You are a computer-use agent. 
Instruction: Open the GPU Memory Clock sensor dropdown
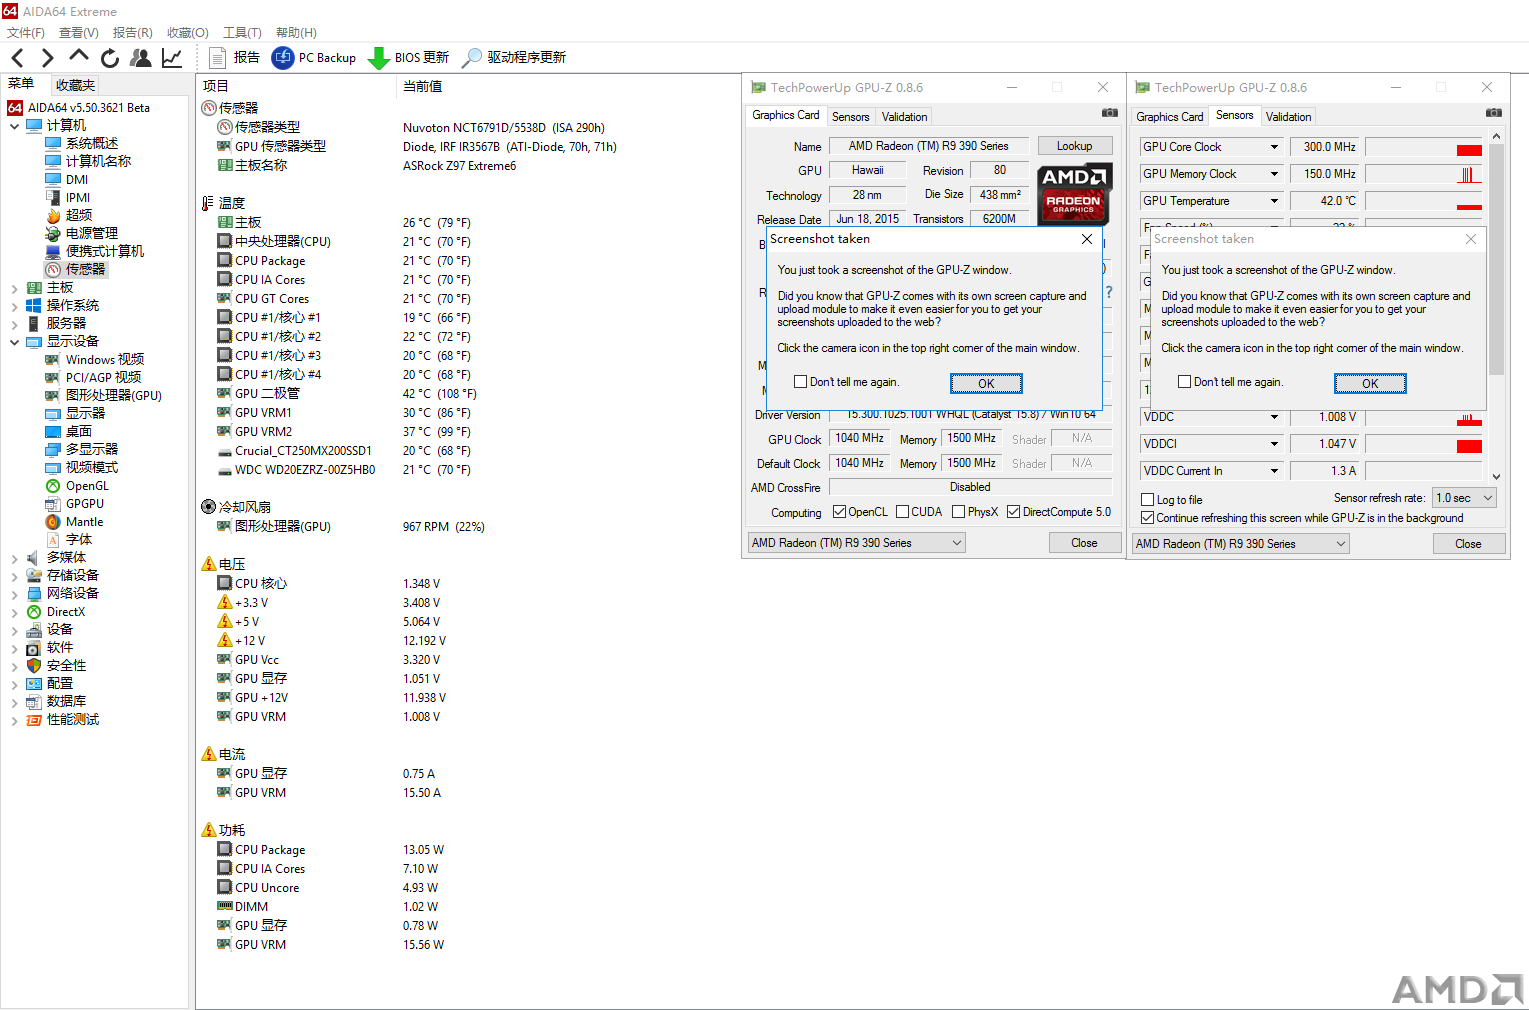point(1274,174)
